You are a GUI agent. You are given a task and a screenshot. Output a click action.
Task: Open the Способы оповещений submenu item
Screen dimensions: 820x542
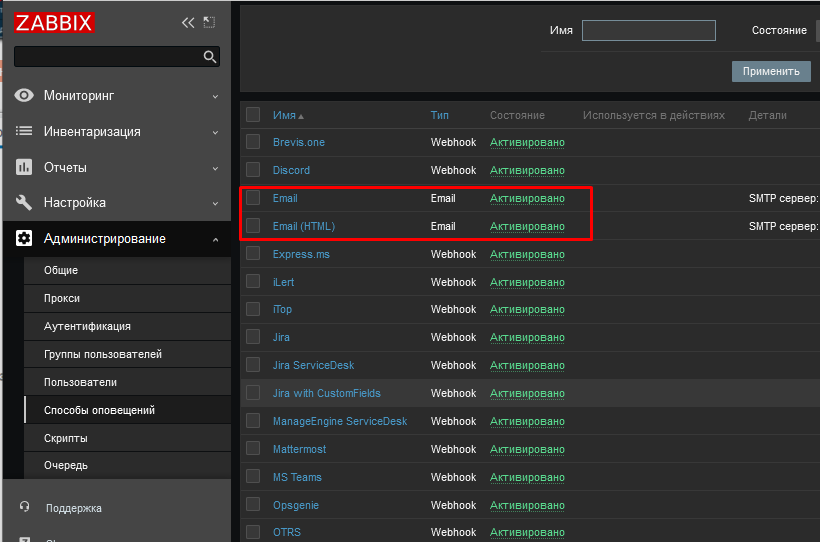99,410
